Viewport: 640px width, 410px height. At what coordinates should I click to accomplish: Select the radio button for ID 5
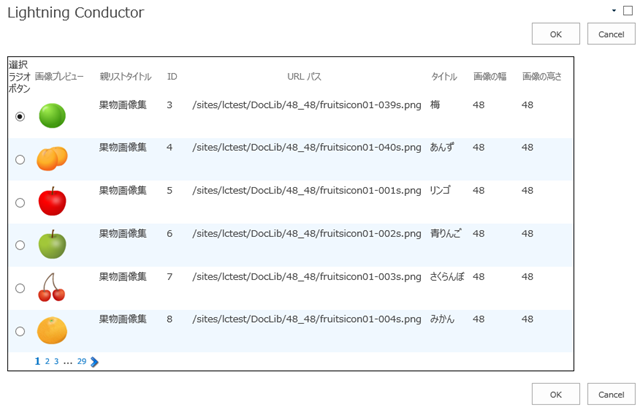point(20,203)
